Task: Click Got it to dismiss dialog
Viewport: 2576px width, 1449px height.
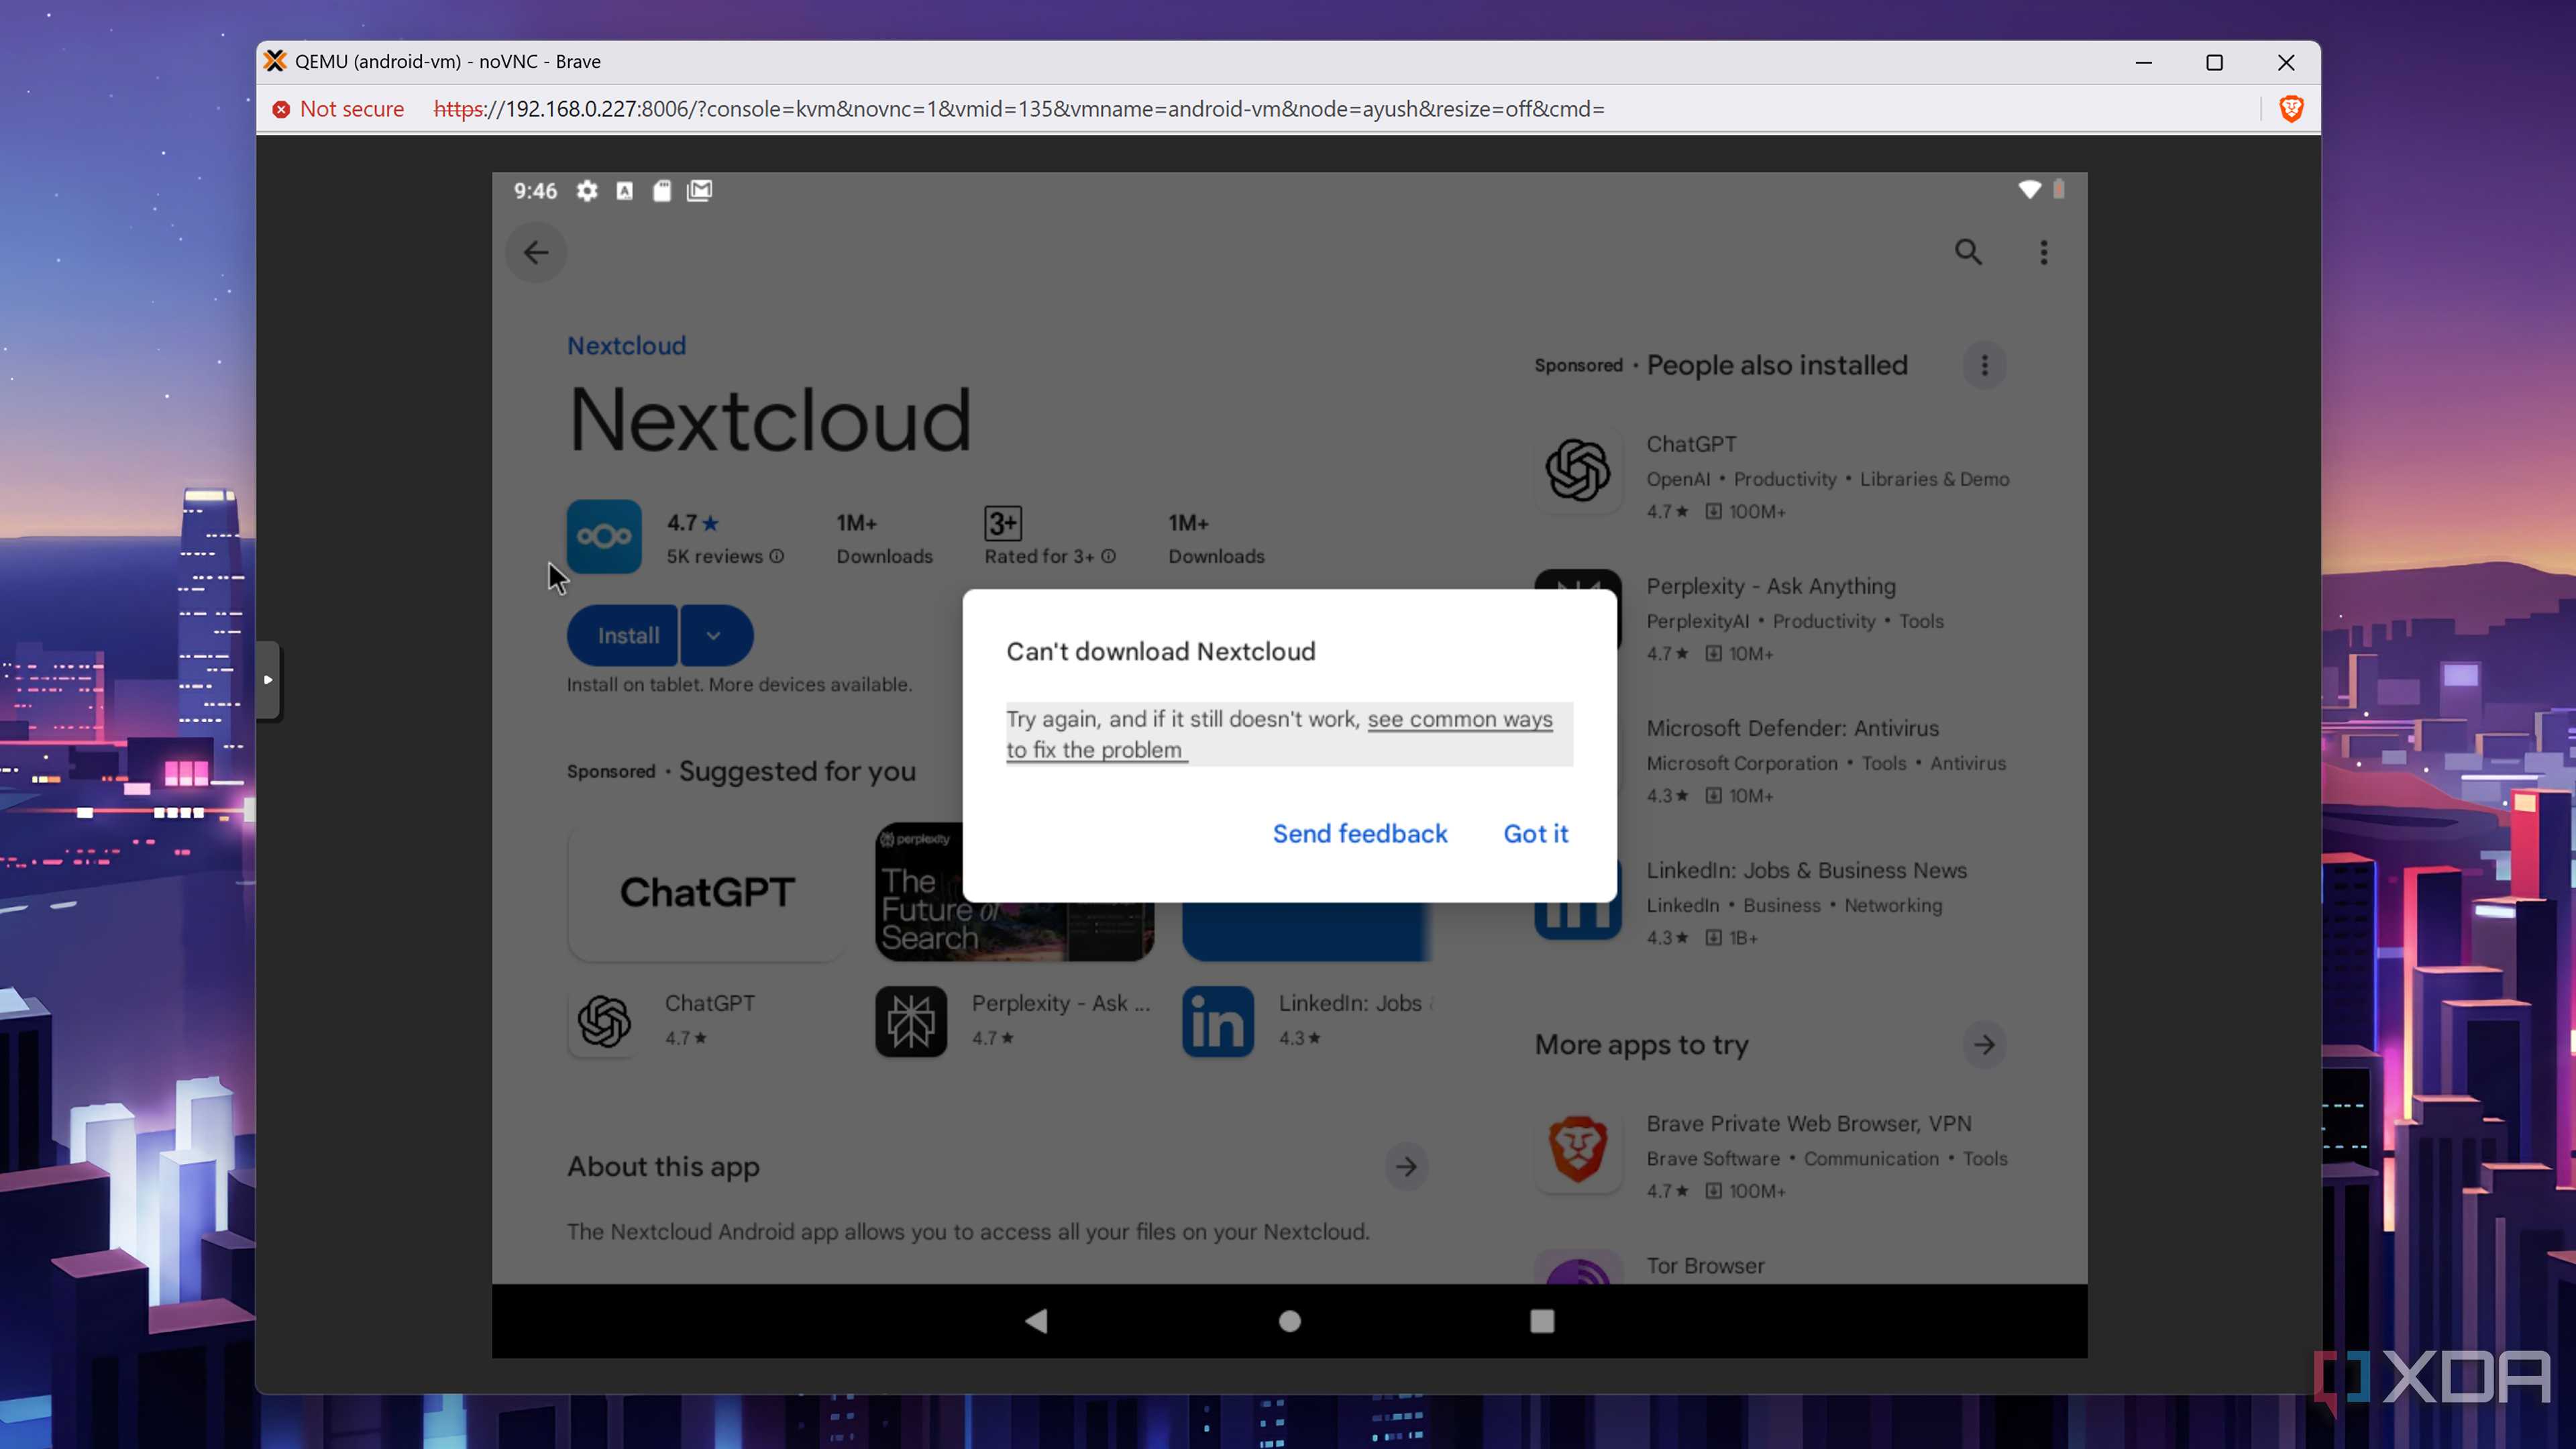Action: coord(1536,834)
